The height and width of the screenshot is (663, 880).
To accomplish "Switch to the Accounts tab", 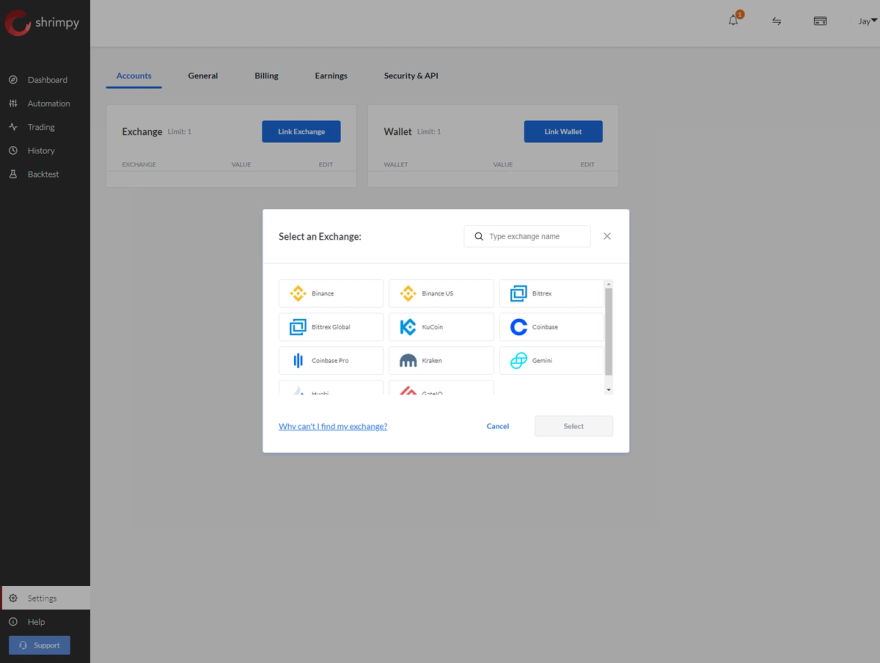I will coord(134,76).
